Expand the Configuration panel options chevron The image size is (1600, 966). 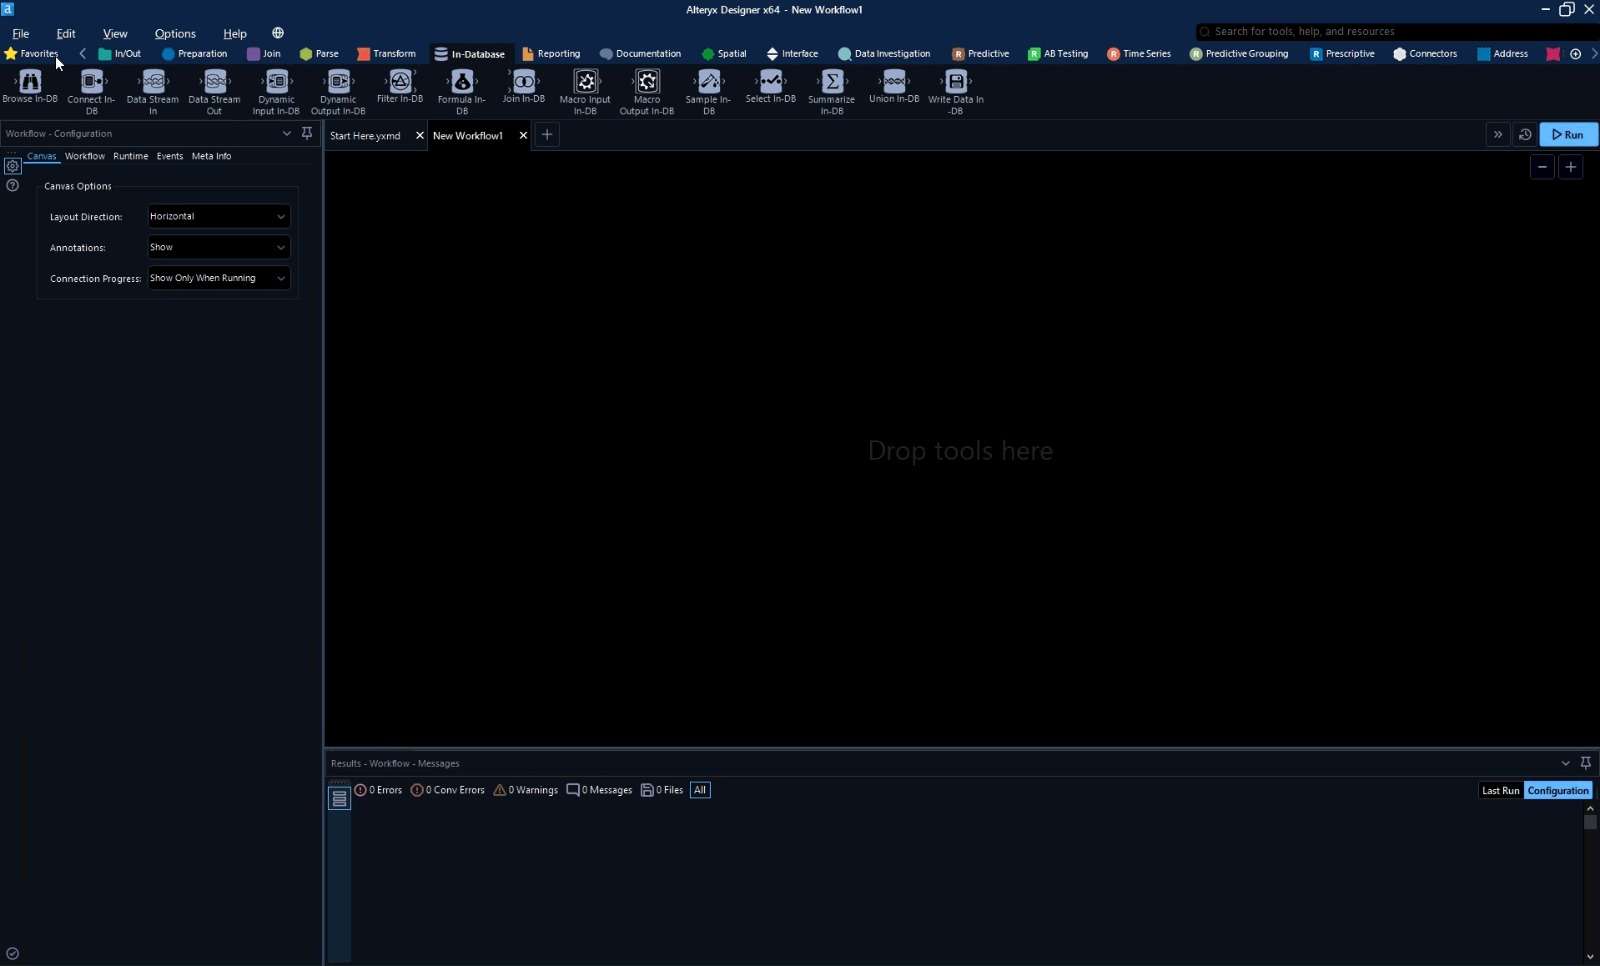coord(287,133)
